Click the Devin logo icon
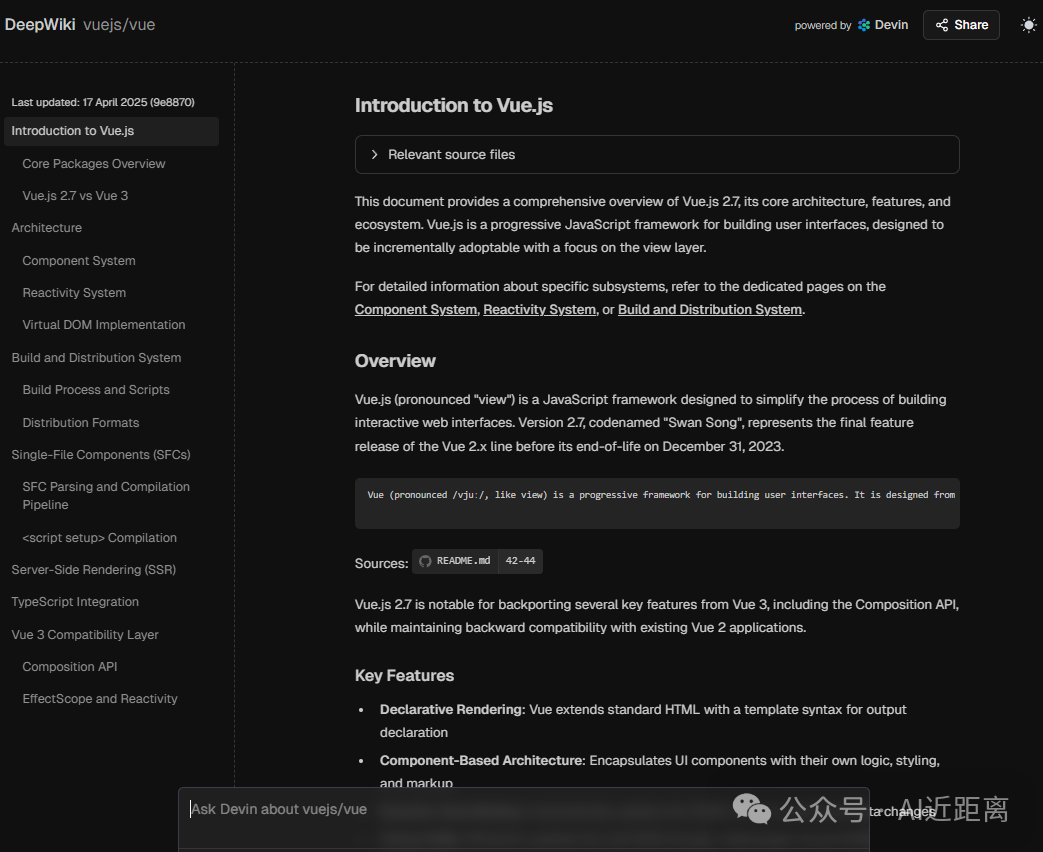 [x=864, y=25]
